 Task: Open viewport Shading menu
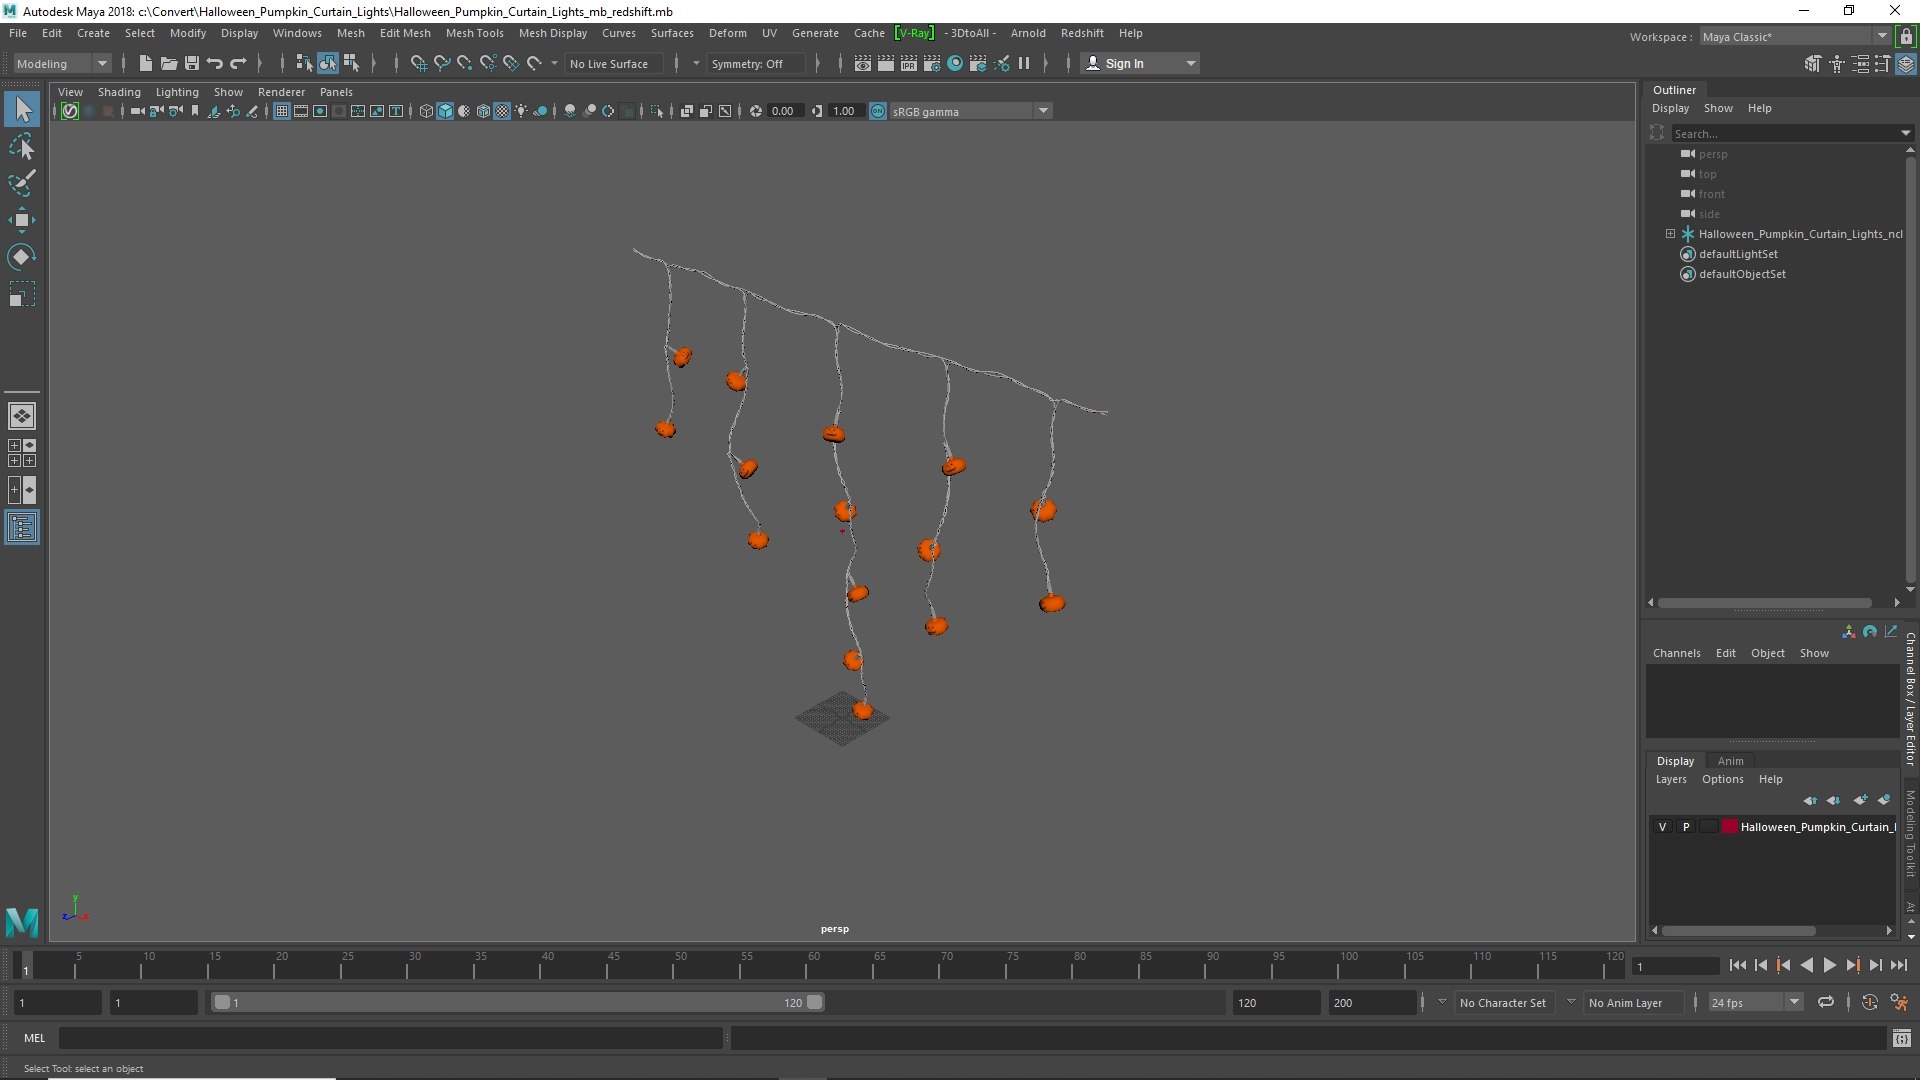click(x=119, y=92)
